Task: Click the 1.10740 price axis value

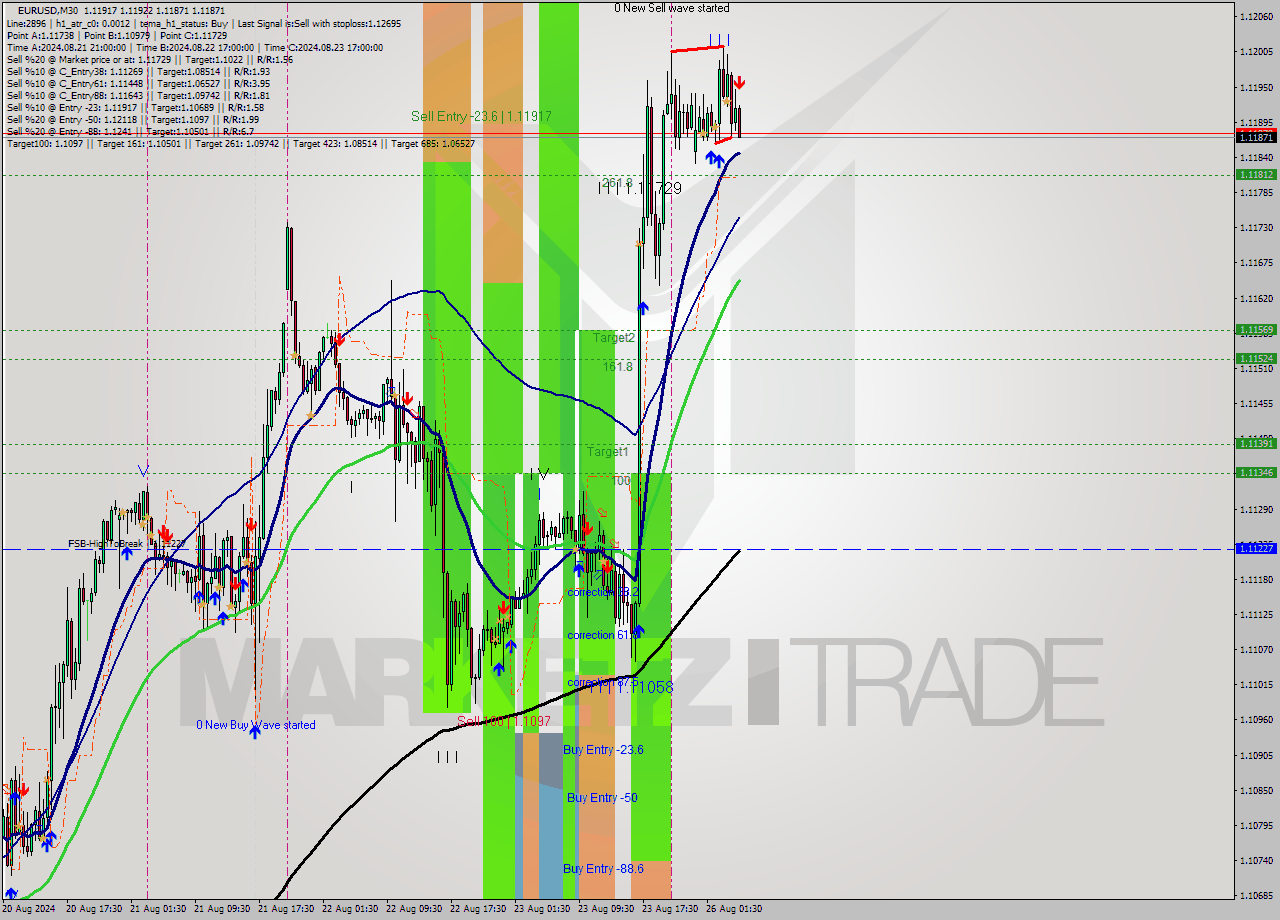Action: click(1256, 860)
